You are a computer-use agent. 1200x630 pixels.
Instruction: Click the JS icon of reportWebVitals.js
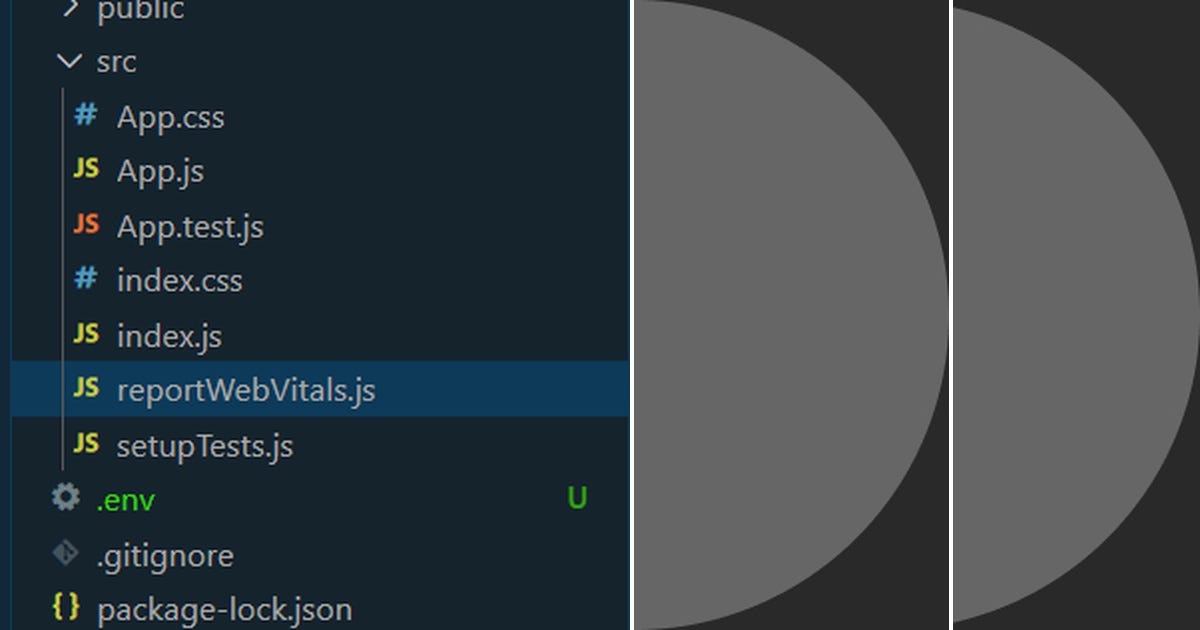click(x=85, y=389)
